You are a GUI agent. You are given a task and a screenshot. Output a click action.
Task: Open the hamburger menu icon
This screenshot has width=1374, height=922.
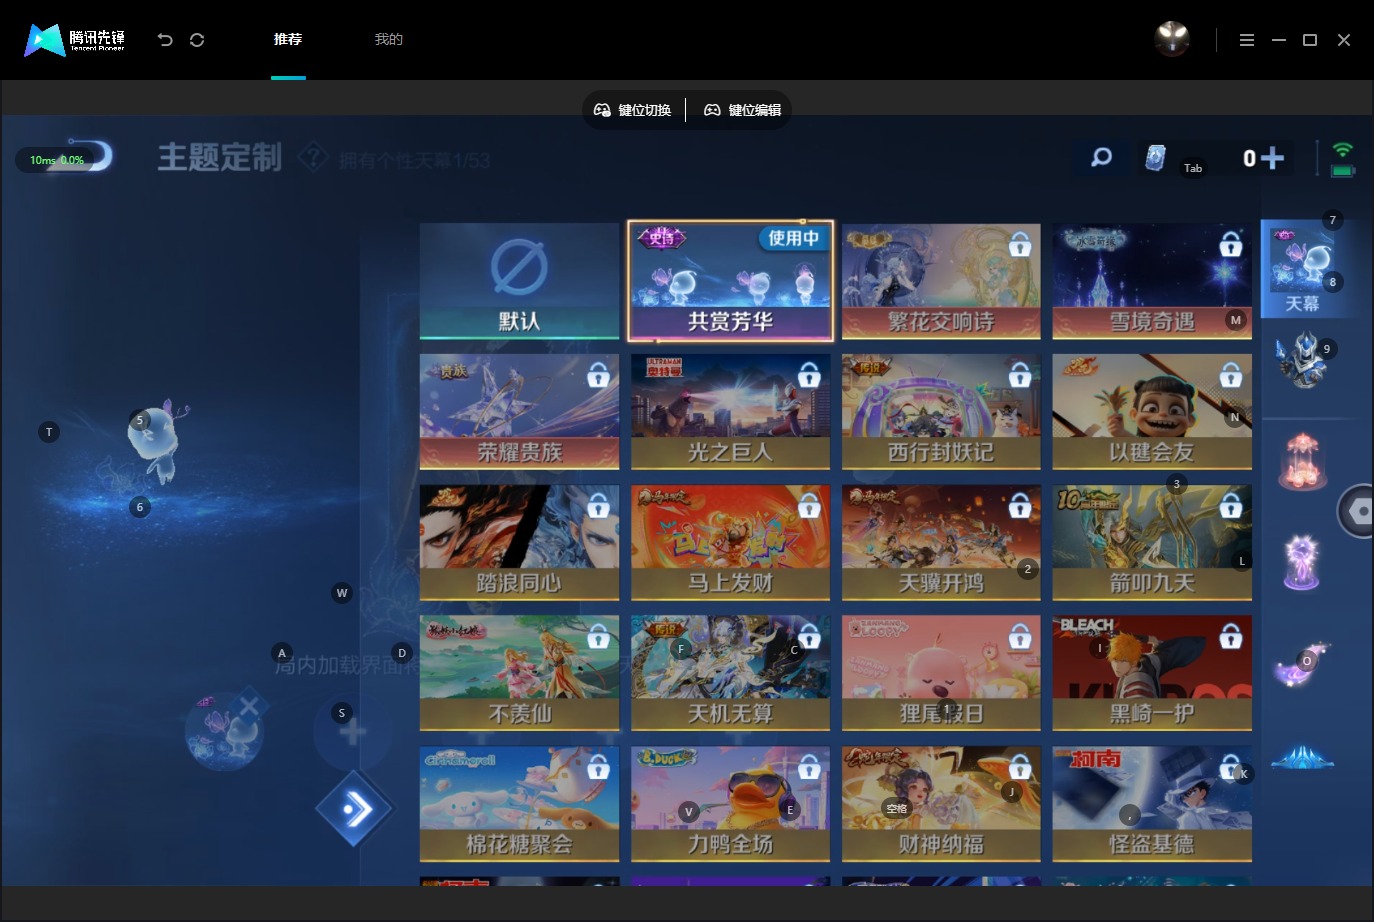coord(1247,40)
